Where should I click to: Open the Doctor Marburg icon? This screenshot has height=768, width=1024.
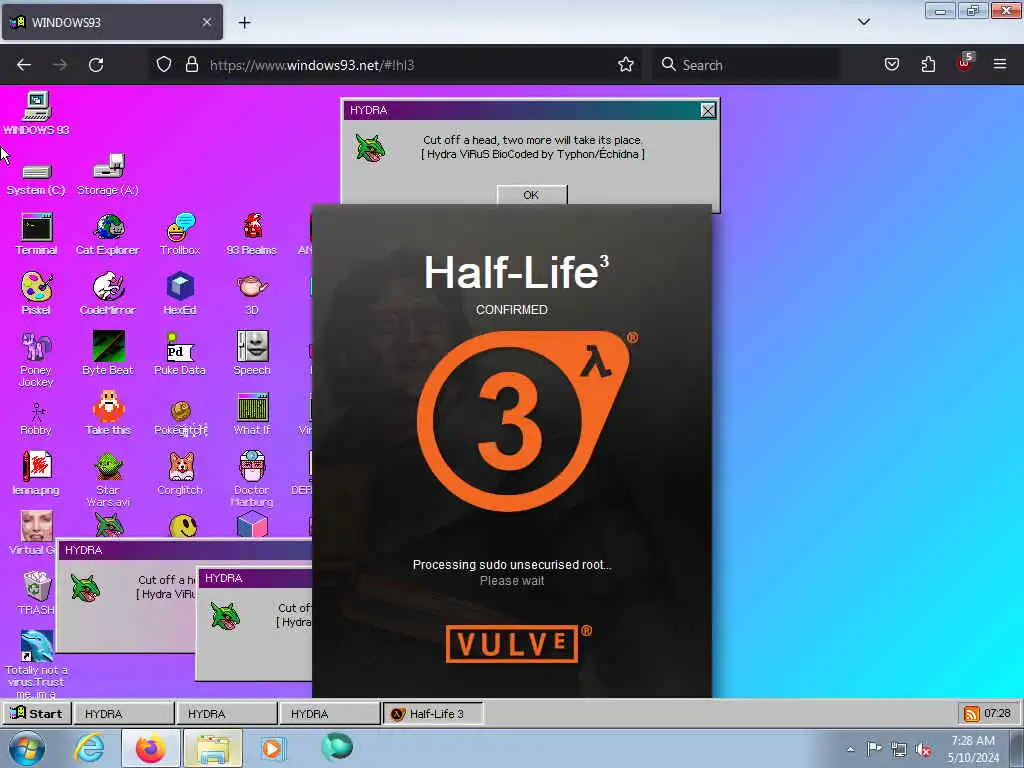click(x=252, y=479)
